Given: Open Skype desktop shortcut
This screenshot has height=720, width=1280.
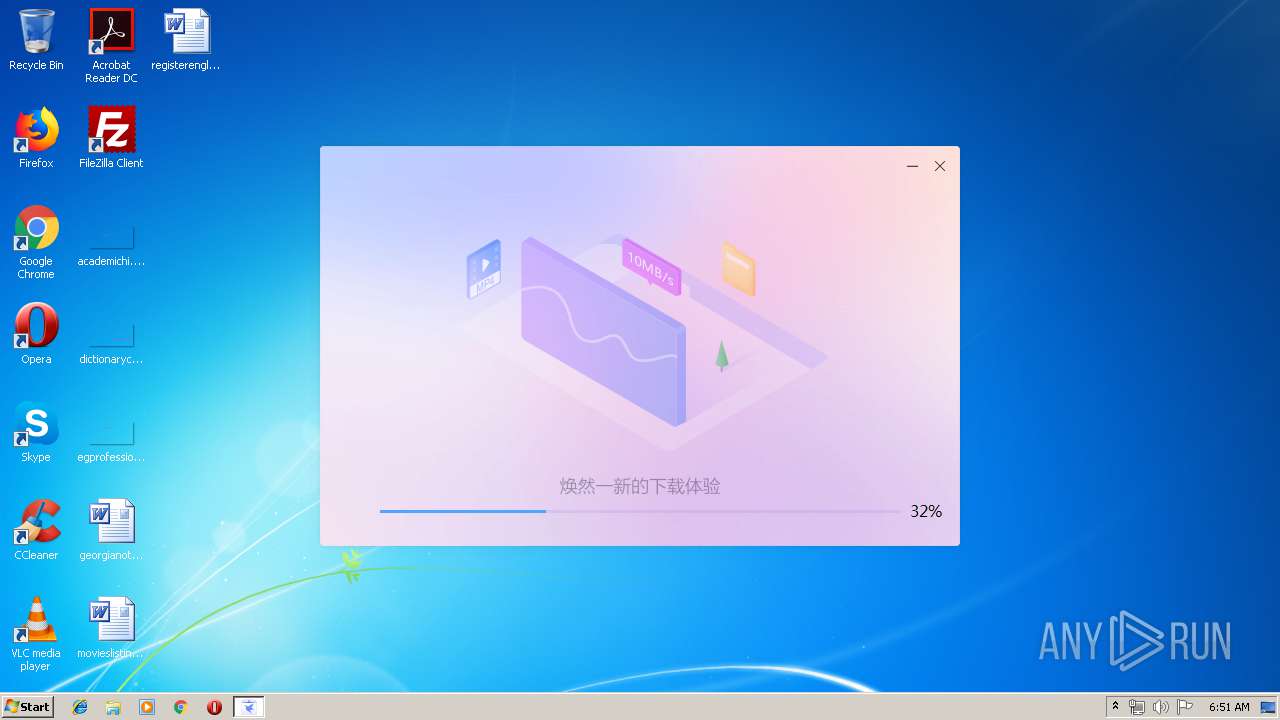Looking at the screenshot, I should click(36, 432).
